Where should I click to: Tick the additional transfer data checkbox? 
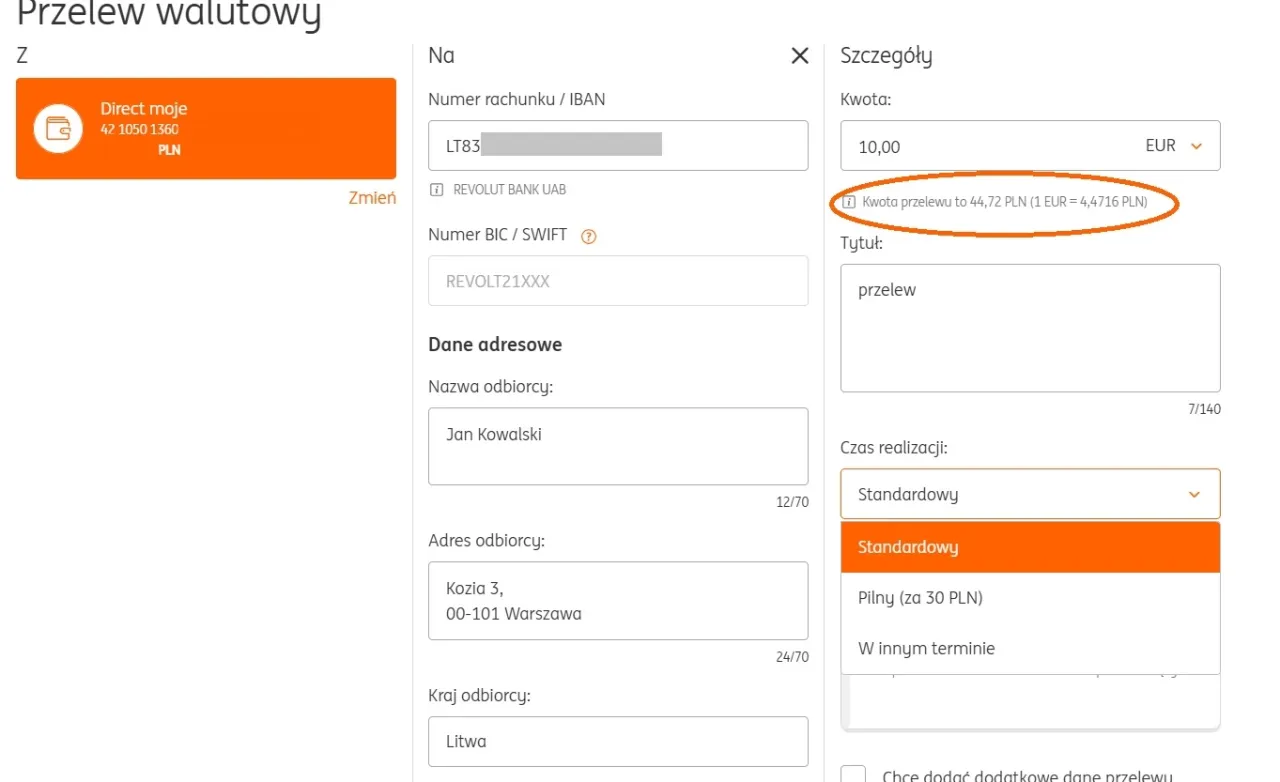tap(853, 775)
